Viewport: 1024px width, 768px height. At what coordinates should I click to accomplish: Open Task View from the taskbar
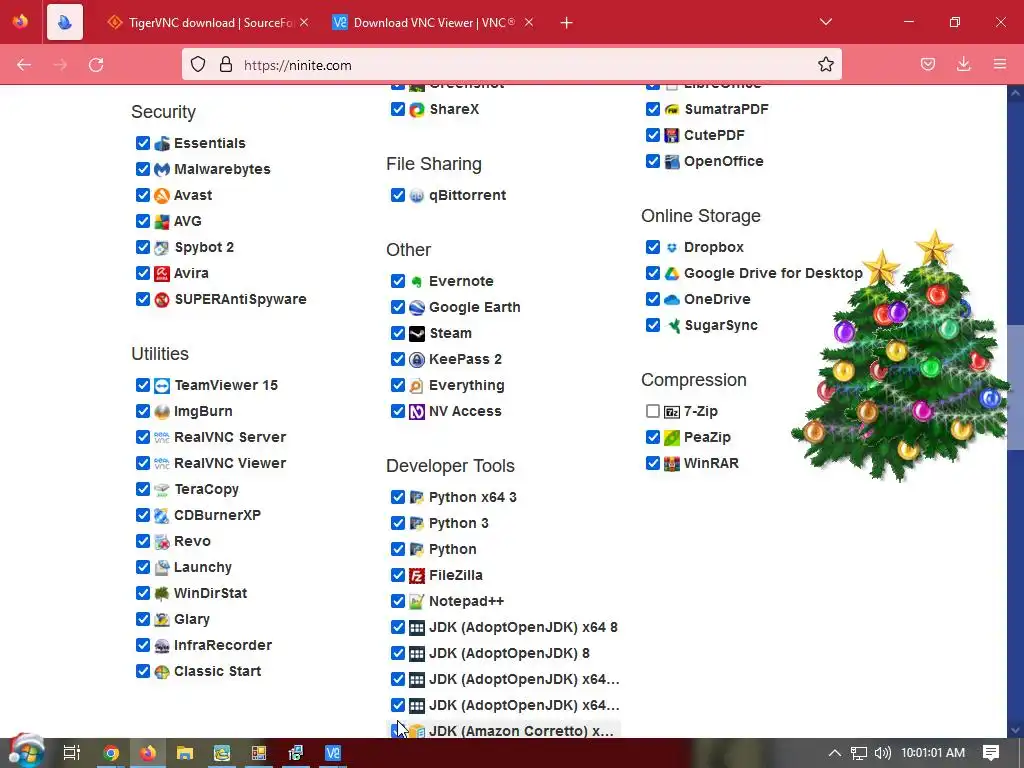[x=72, y=753]
